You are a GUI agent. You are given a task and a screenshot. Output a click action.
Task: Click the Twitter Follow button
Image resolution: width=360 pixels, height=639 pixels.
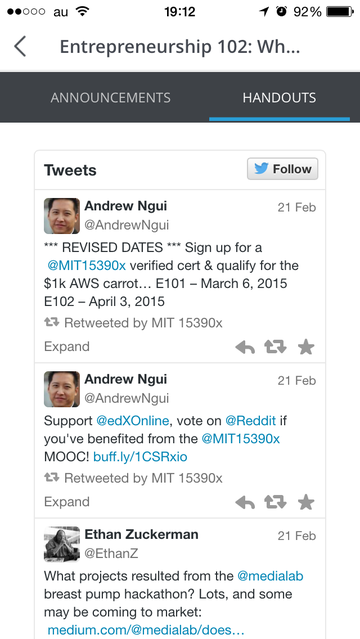click(x=283, y=169)
